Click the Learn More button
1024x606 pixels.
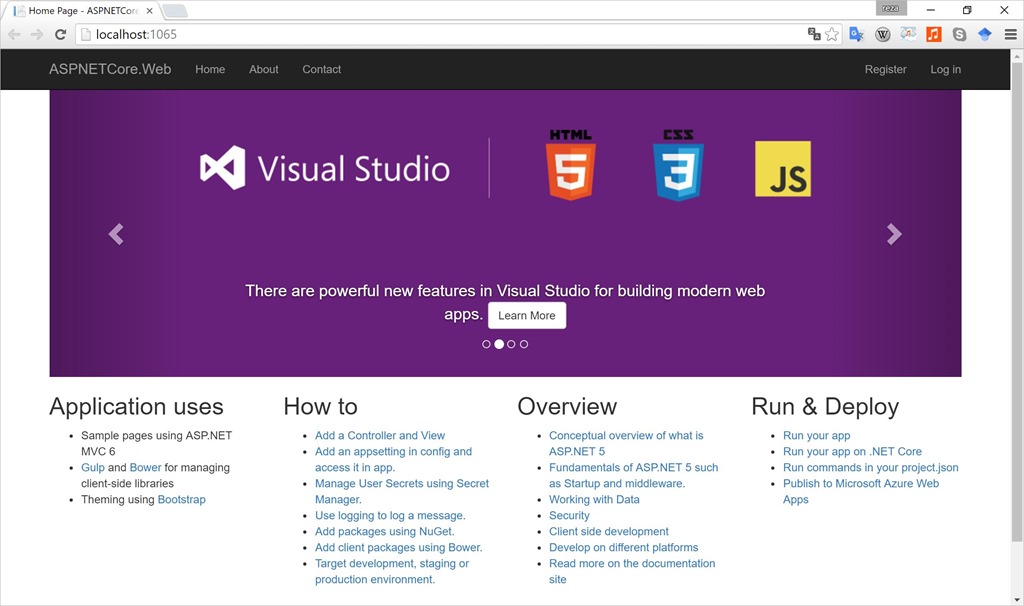(x=527, y=315)
